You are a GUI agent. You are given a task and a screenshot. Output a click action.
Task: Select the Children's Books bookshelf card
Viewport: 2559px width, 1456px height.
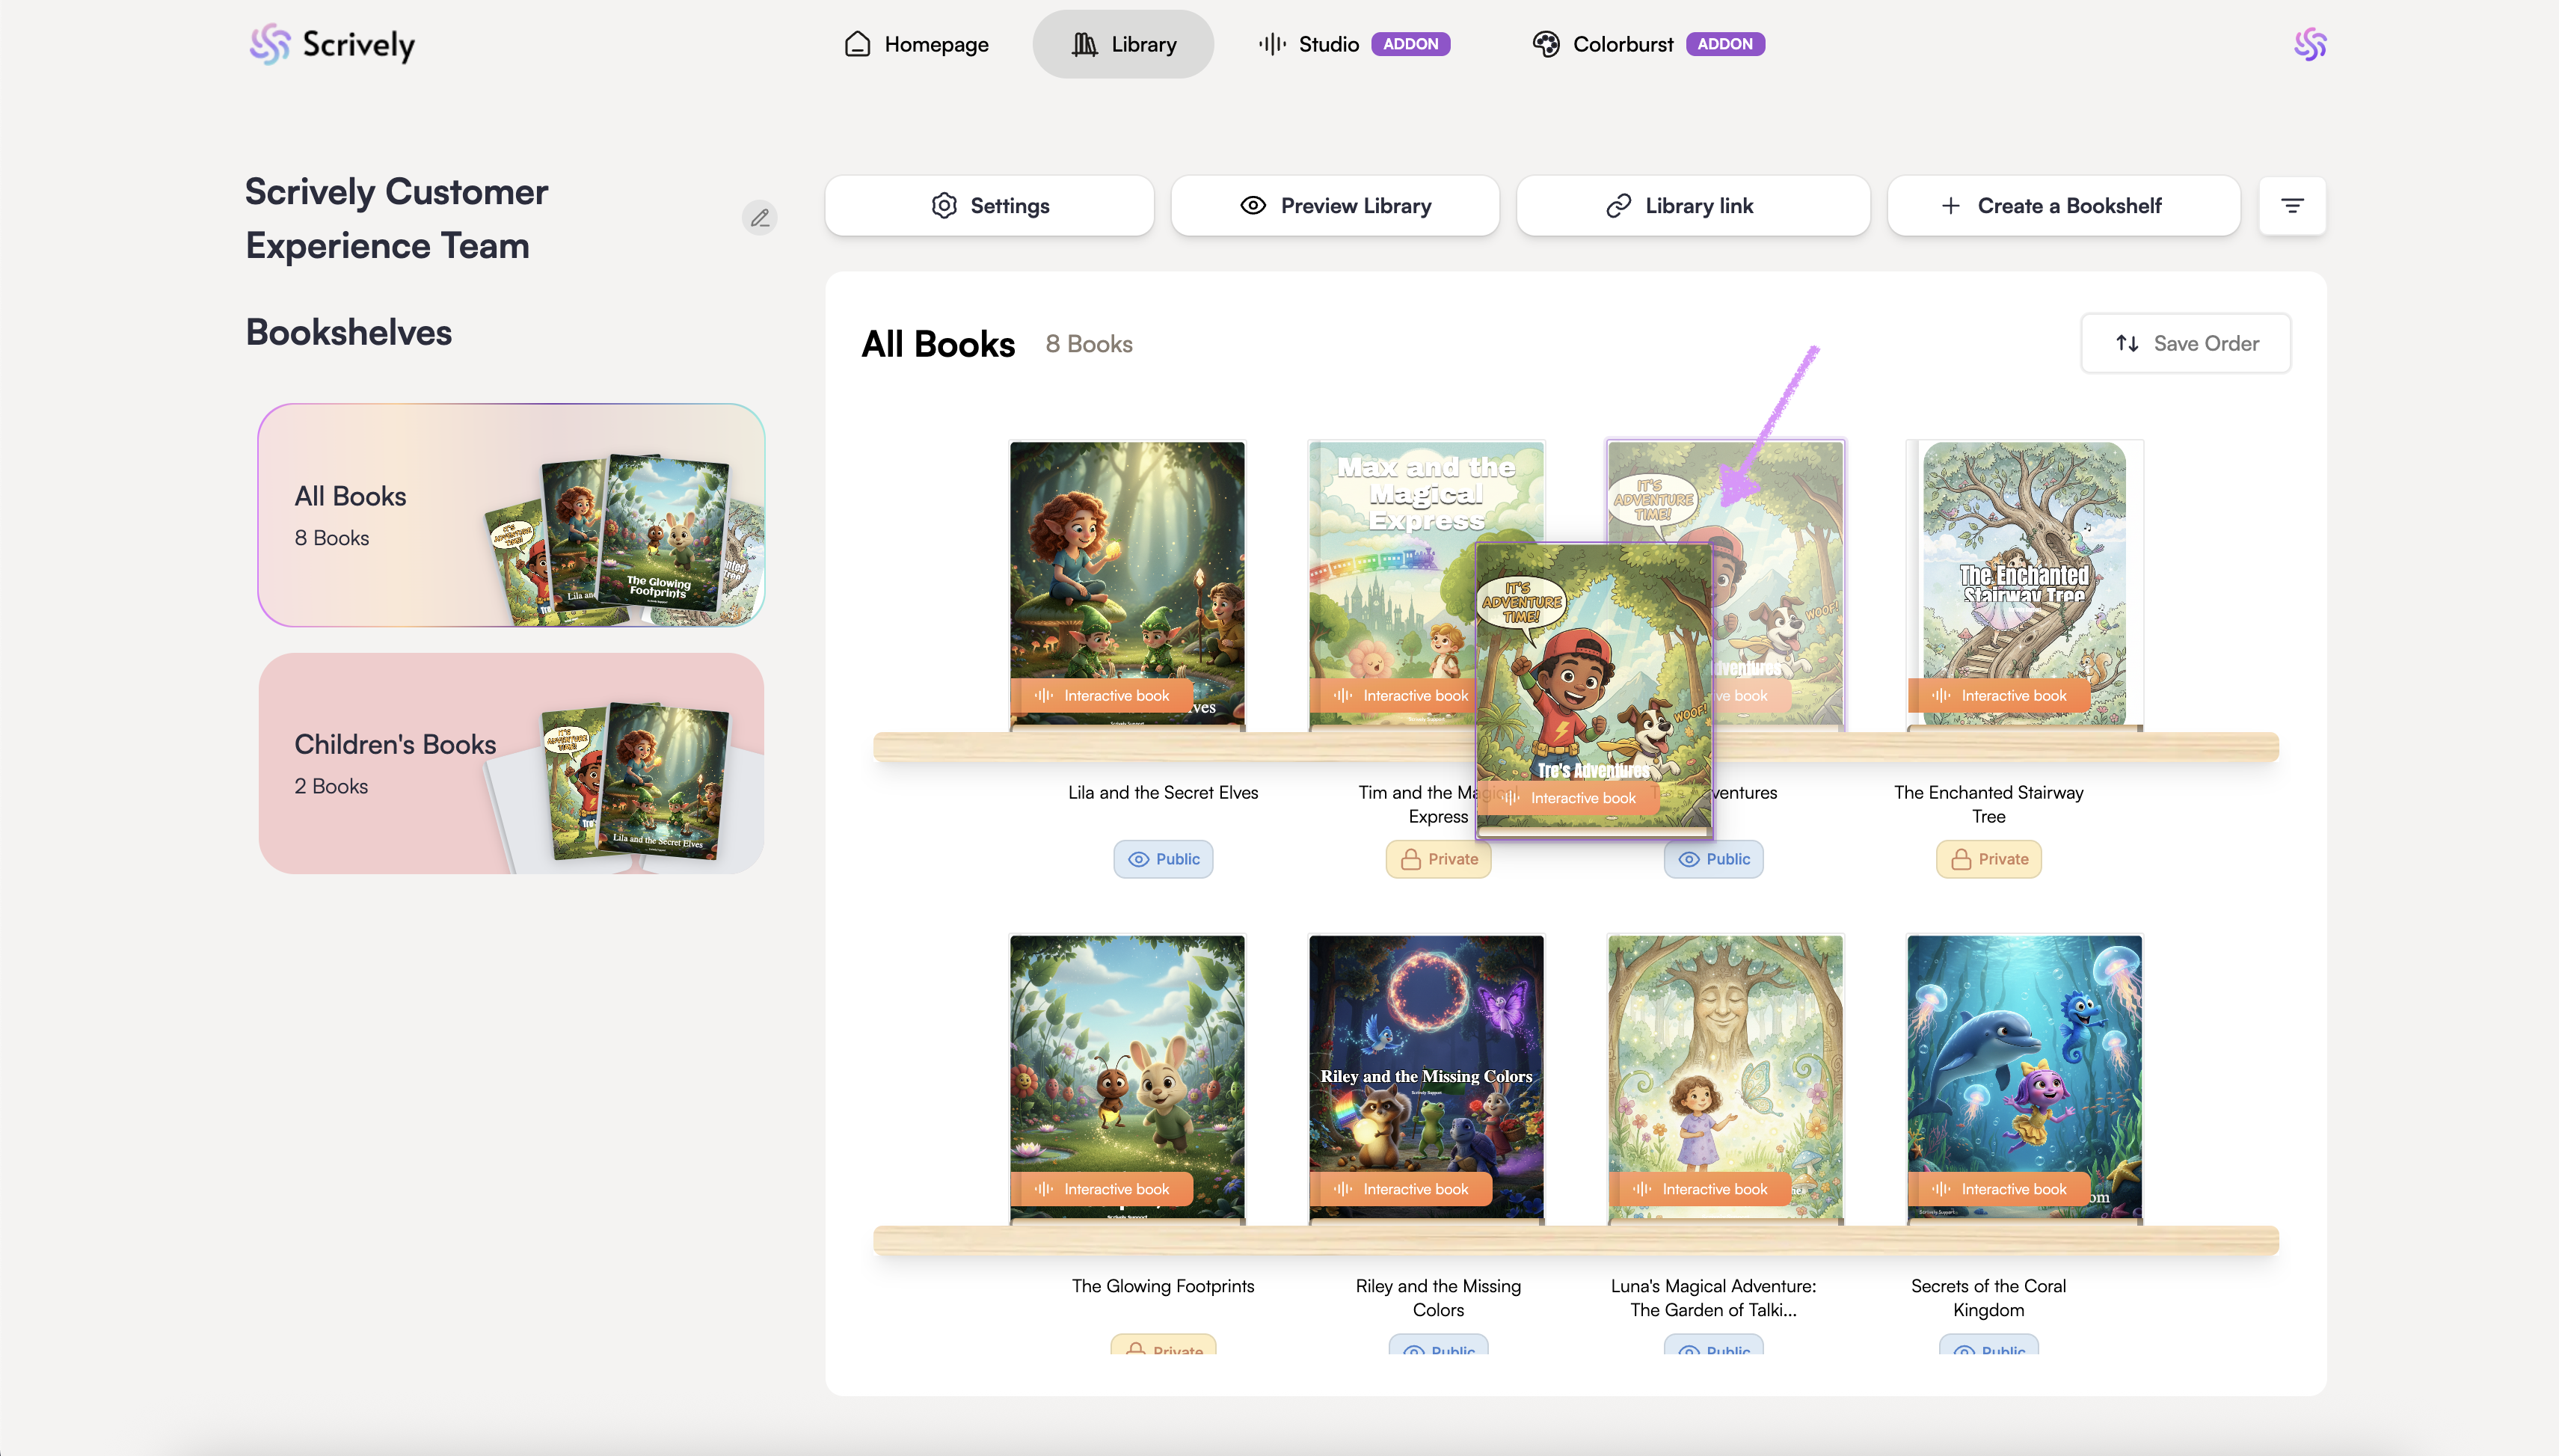pos(511,763)
